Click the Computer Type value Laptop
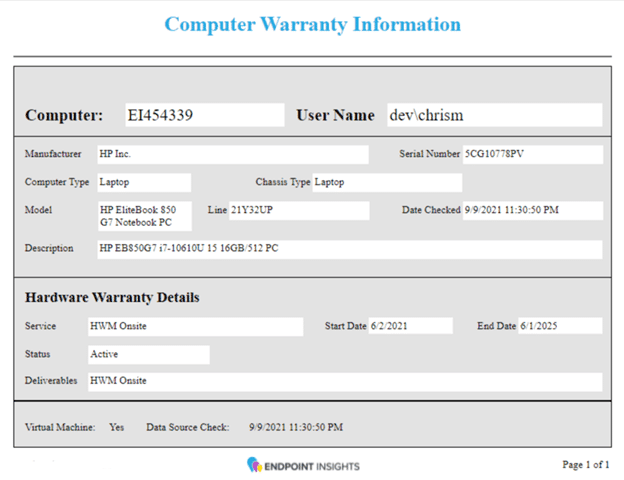624x480 pixels. click(x=144, y=182)
